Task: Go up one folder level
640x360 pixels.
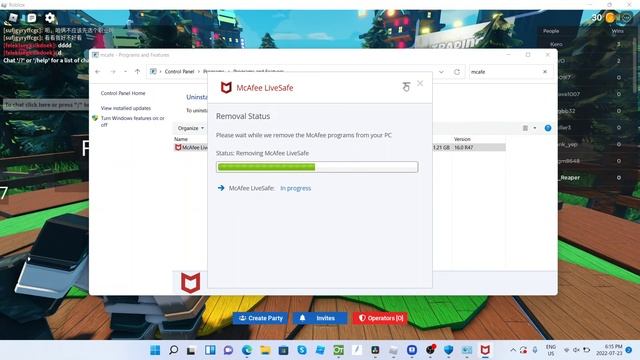Action: point(138,71)
